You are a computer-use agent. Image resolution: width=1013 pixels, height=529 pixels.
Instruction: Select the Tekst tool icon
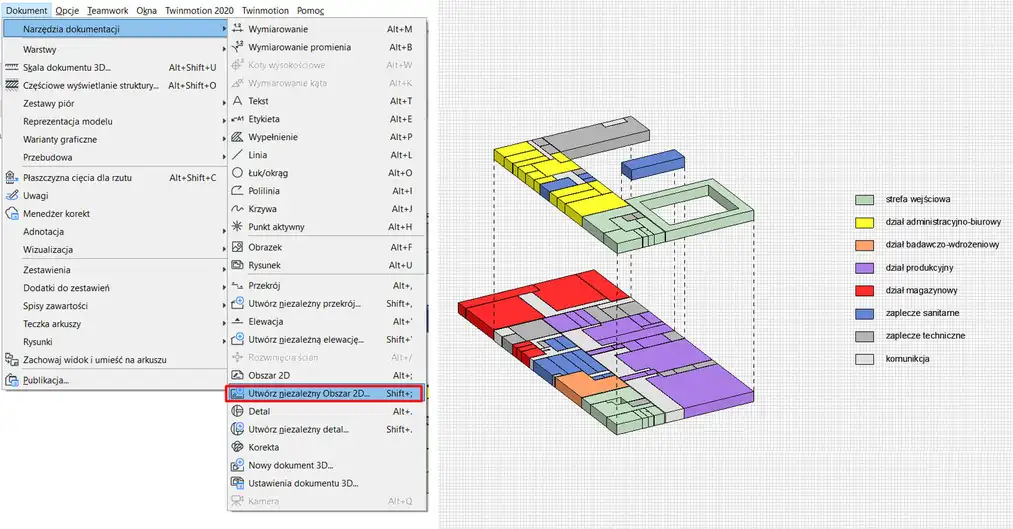pyautogui.click(x=237, y=101)
